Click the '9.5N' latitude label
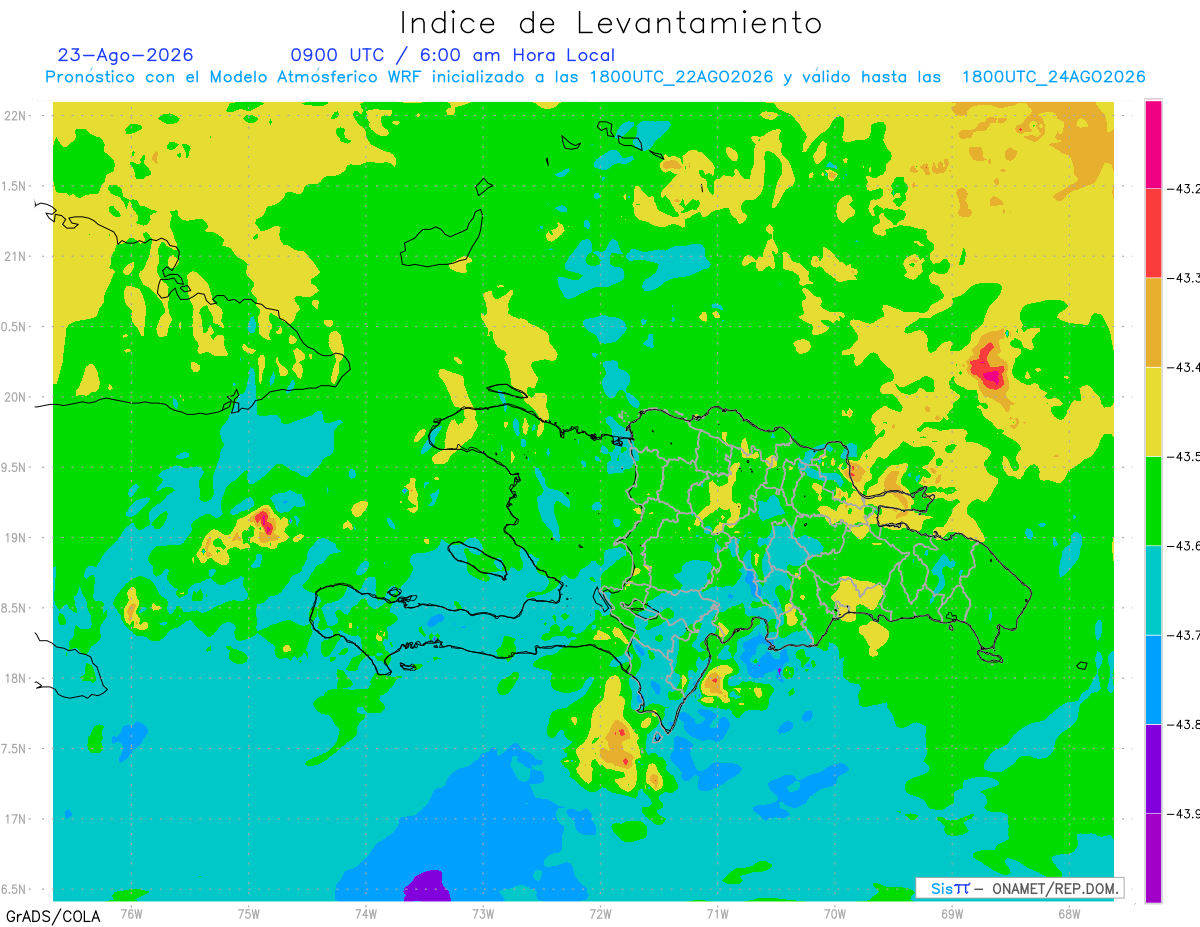 coord(15,467)
